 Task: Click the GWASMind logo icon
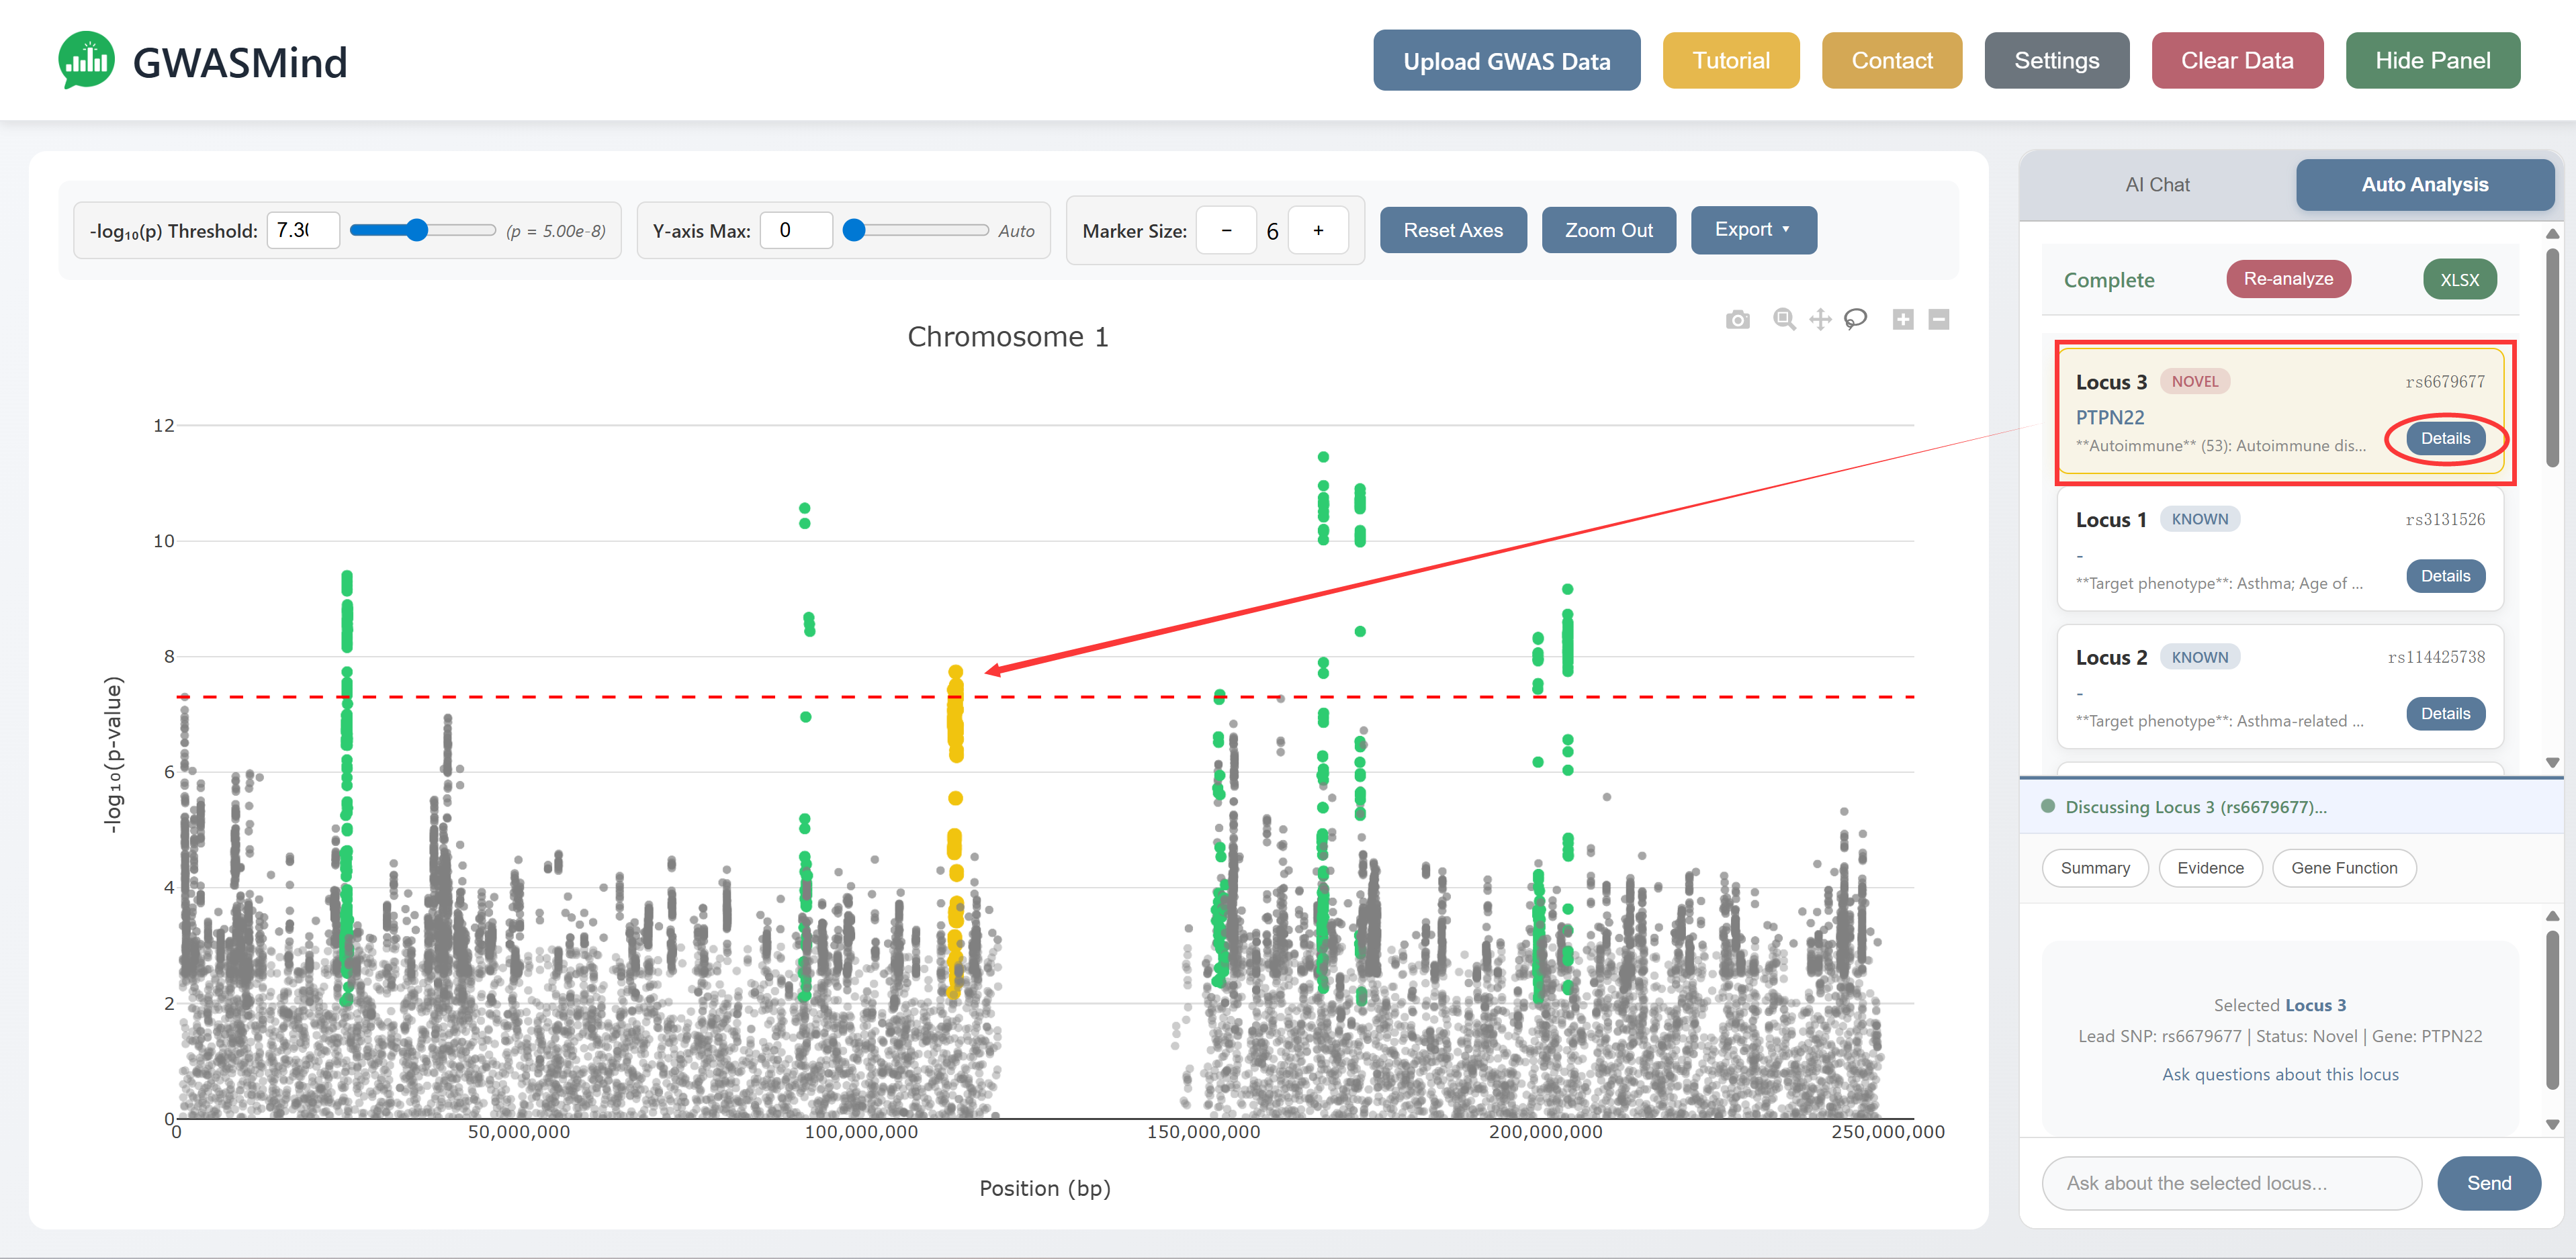88,60
